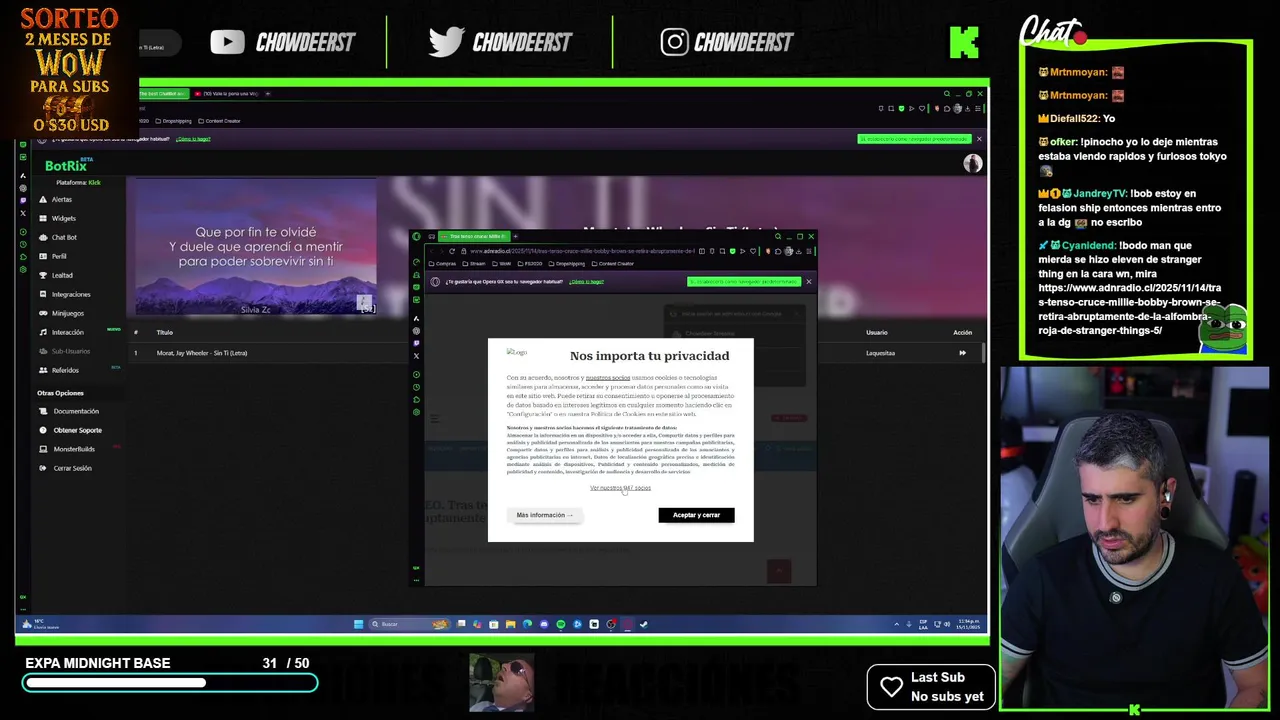
Task: Open Dropshipping folder in back Opera window
Action: click(x=173, y=121)
